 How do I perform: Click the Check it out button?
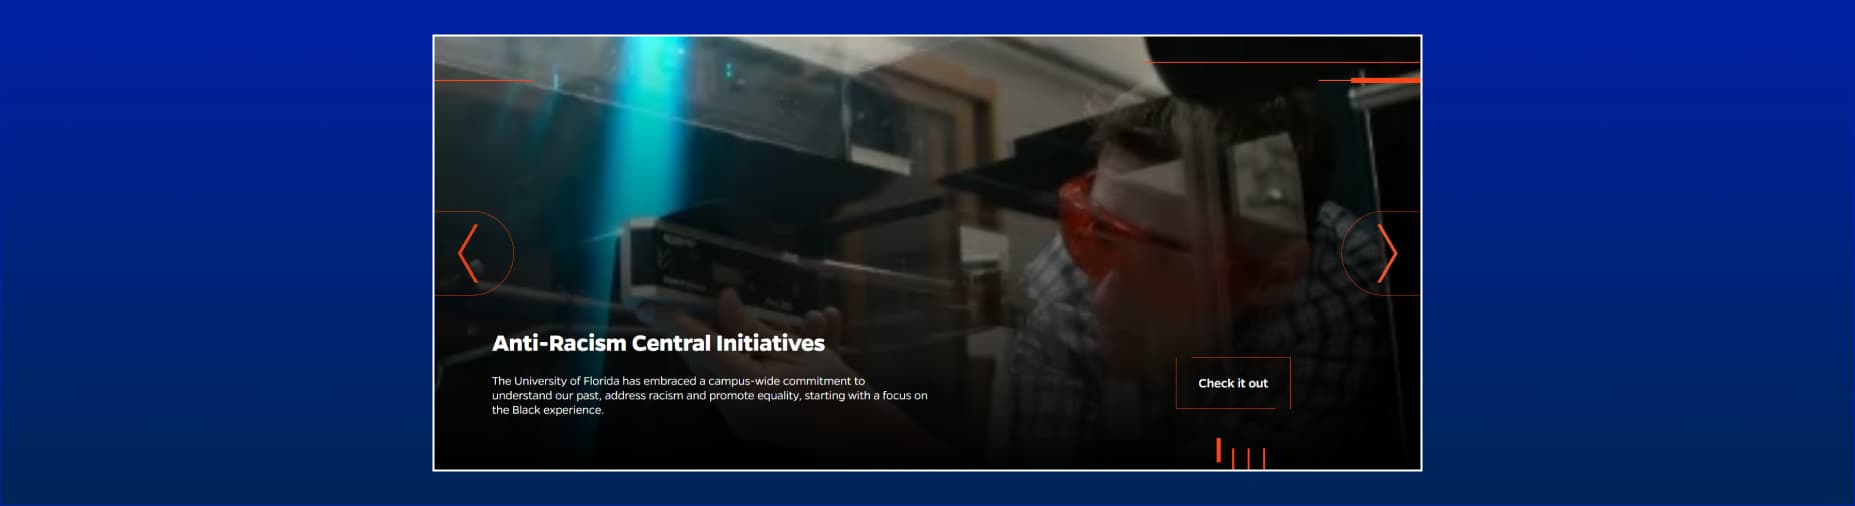pyautogui.click(x=1232, y=383)
